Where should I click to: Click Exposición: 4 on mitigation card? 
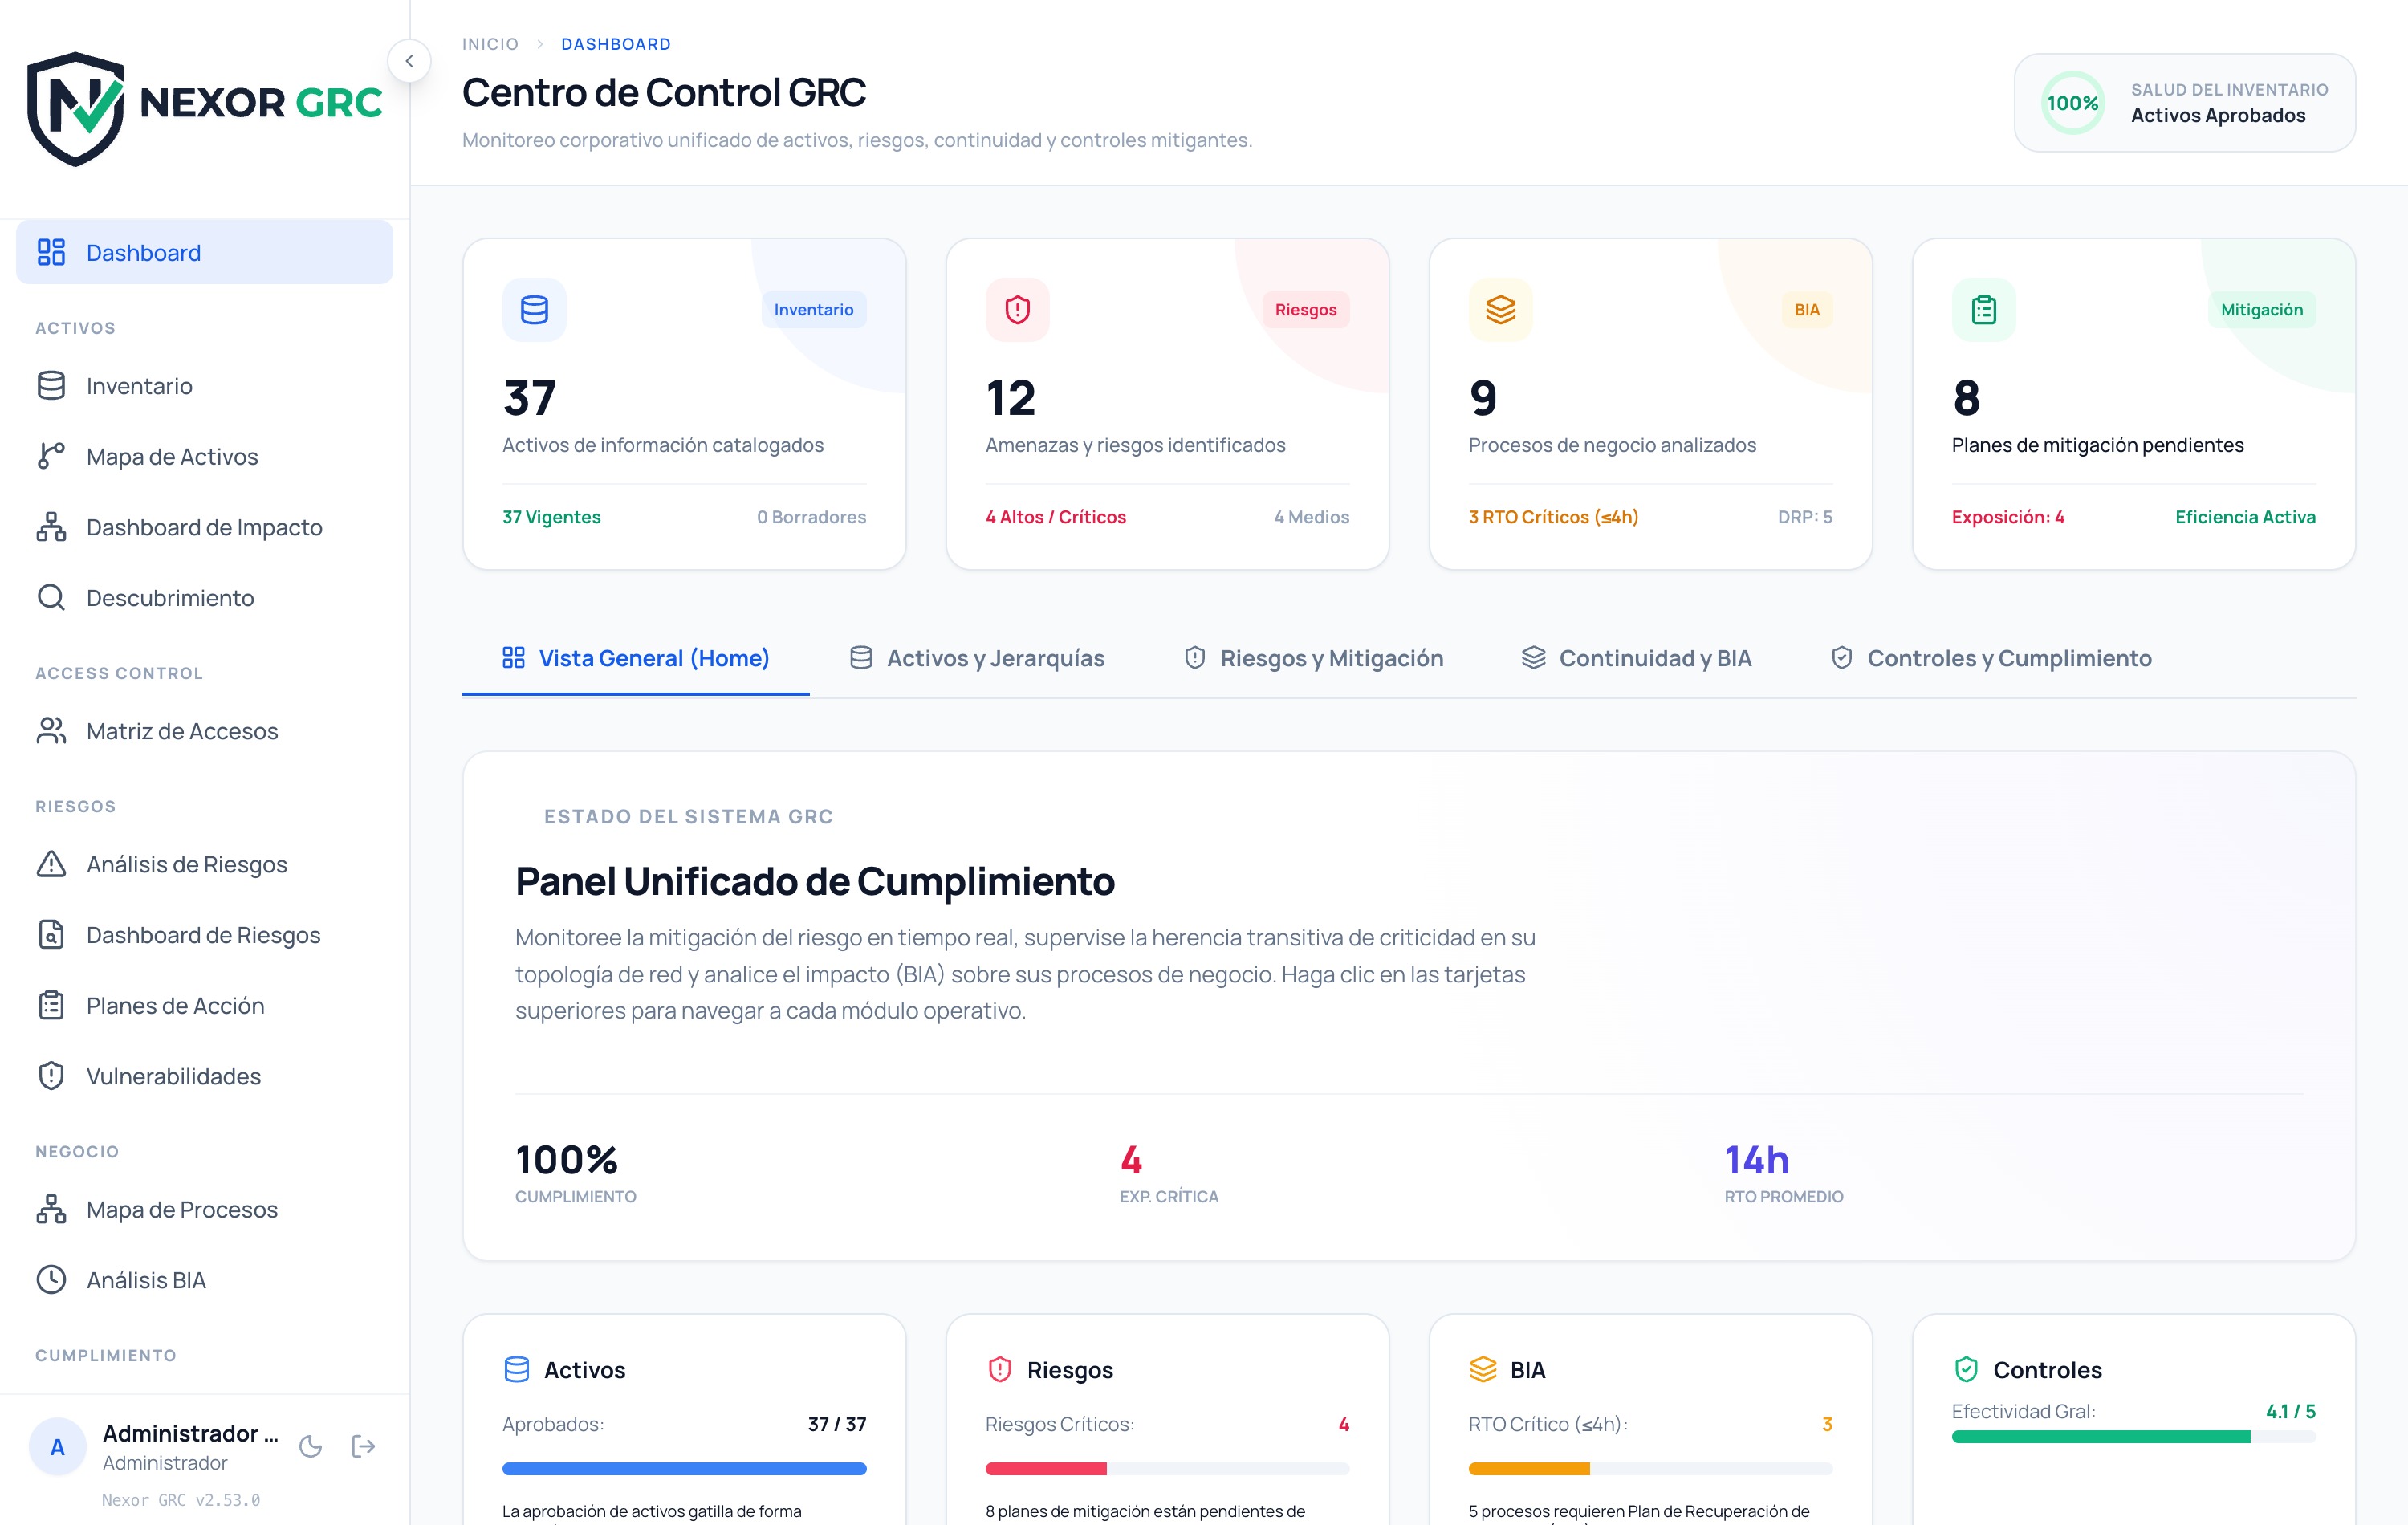[2008, 517]
